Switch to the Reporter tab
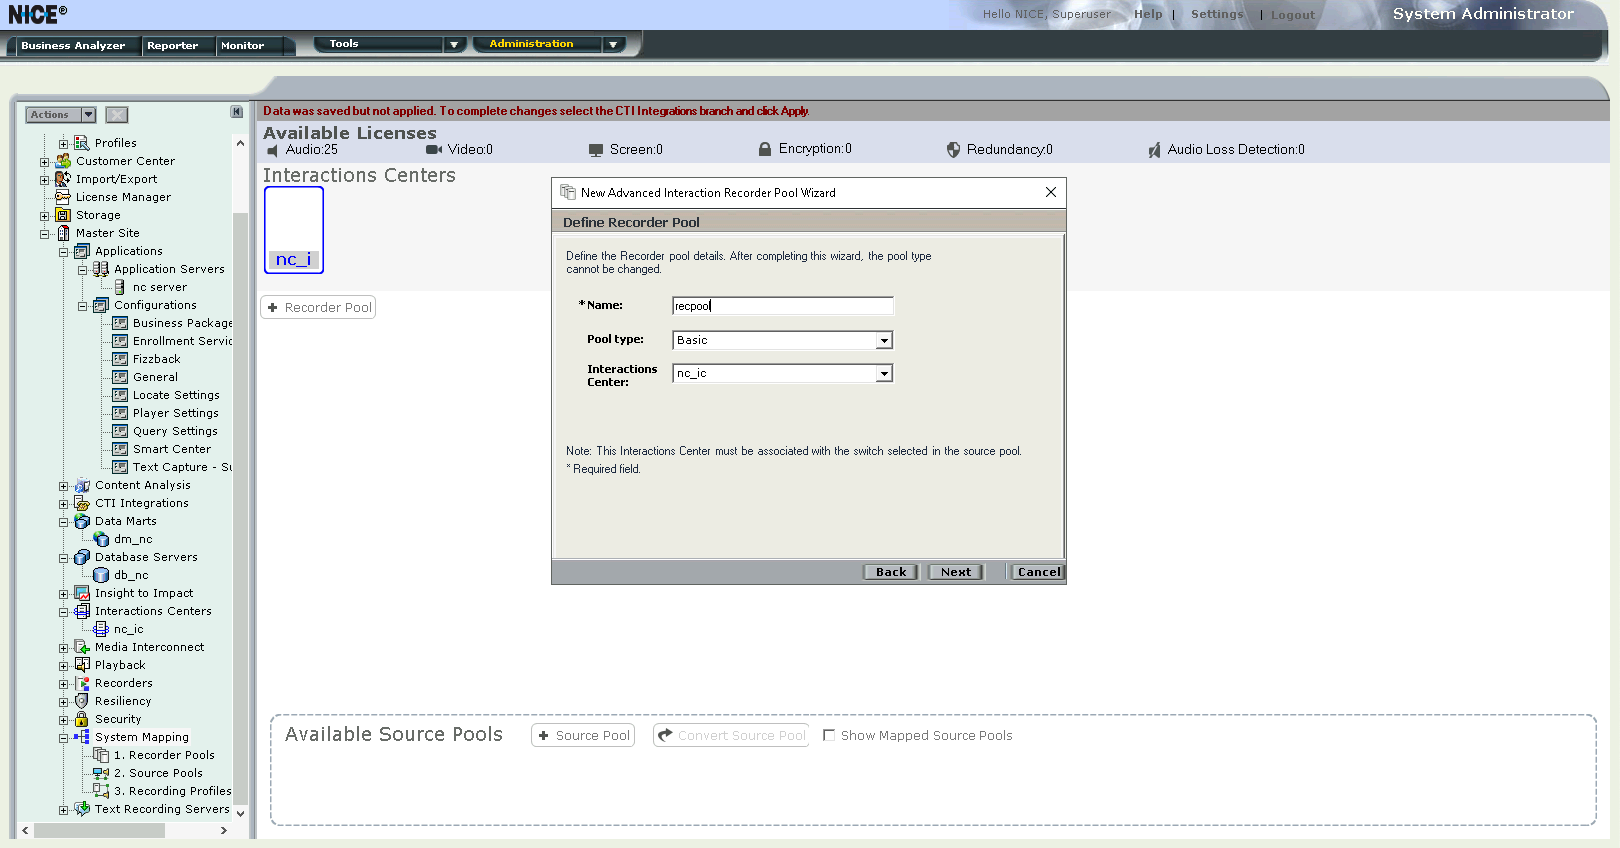This screenshot has height=848, width=1620. coord(172,46)
